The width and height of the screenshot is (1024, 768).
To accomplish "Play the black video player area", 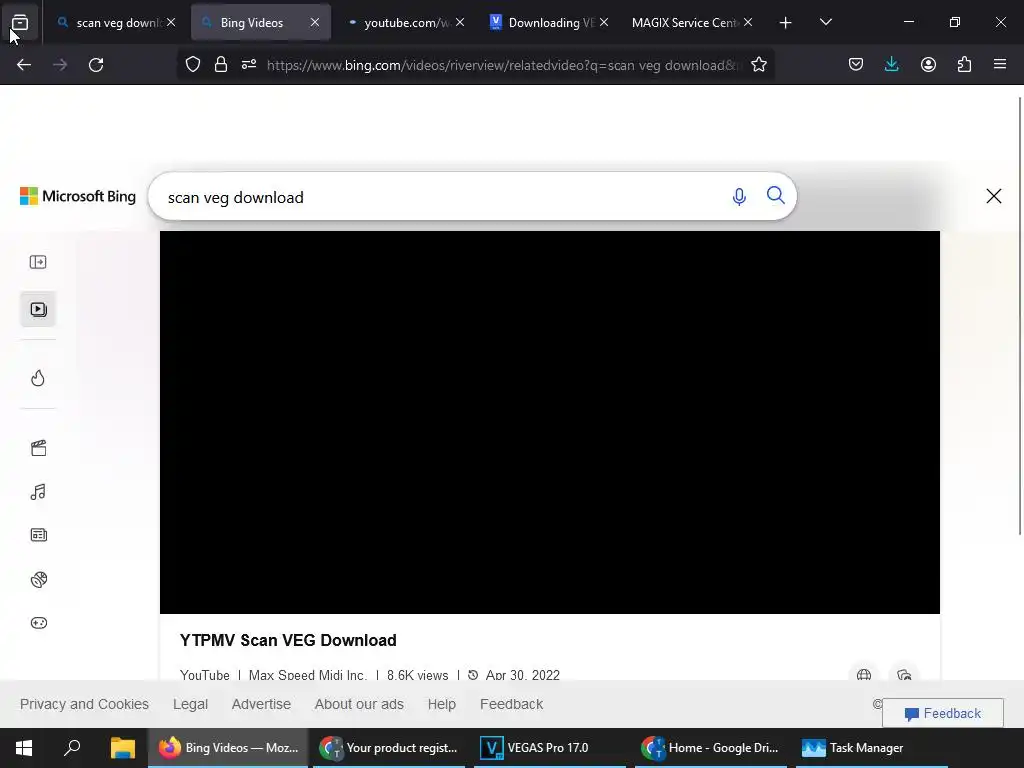I will point(550,423).
